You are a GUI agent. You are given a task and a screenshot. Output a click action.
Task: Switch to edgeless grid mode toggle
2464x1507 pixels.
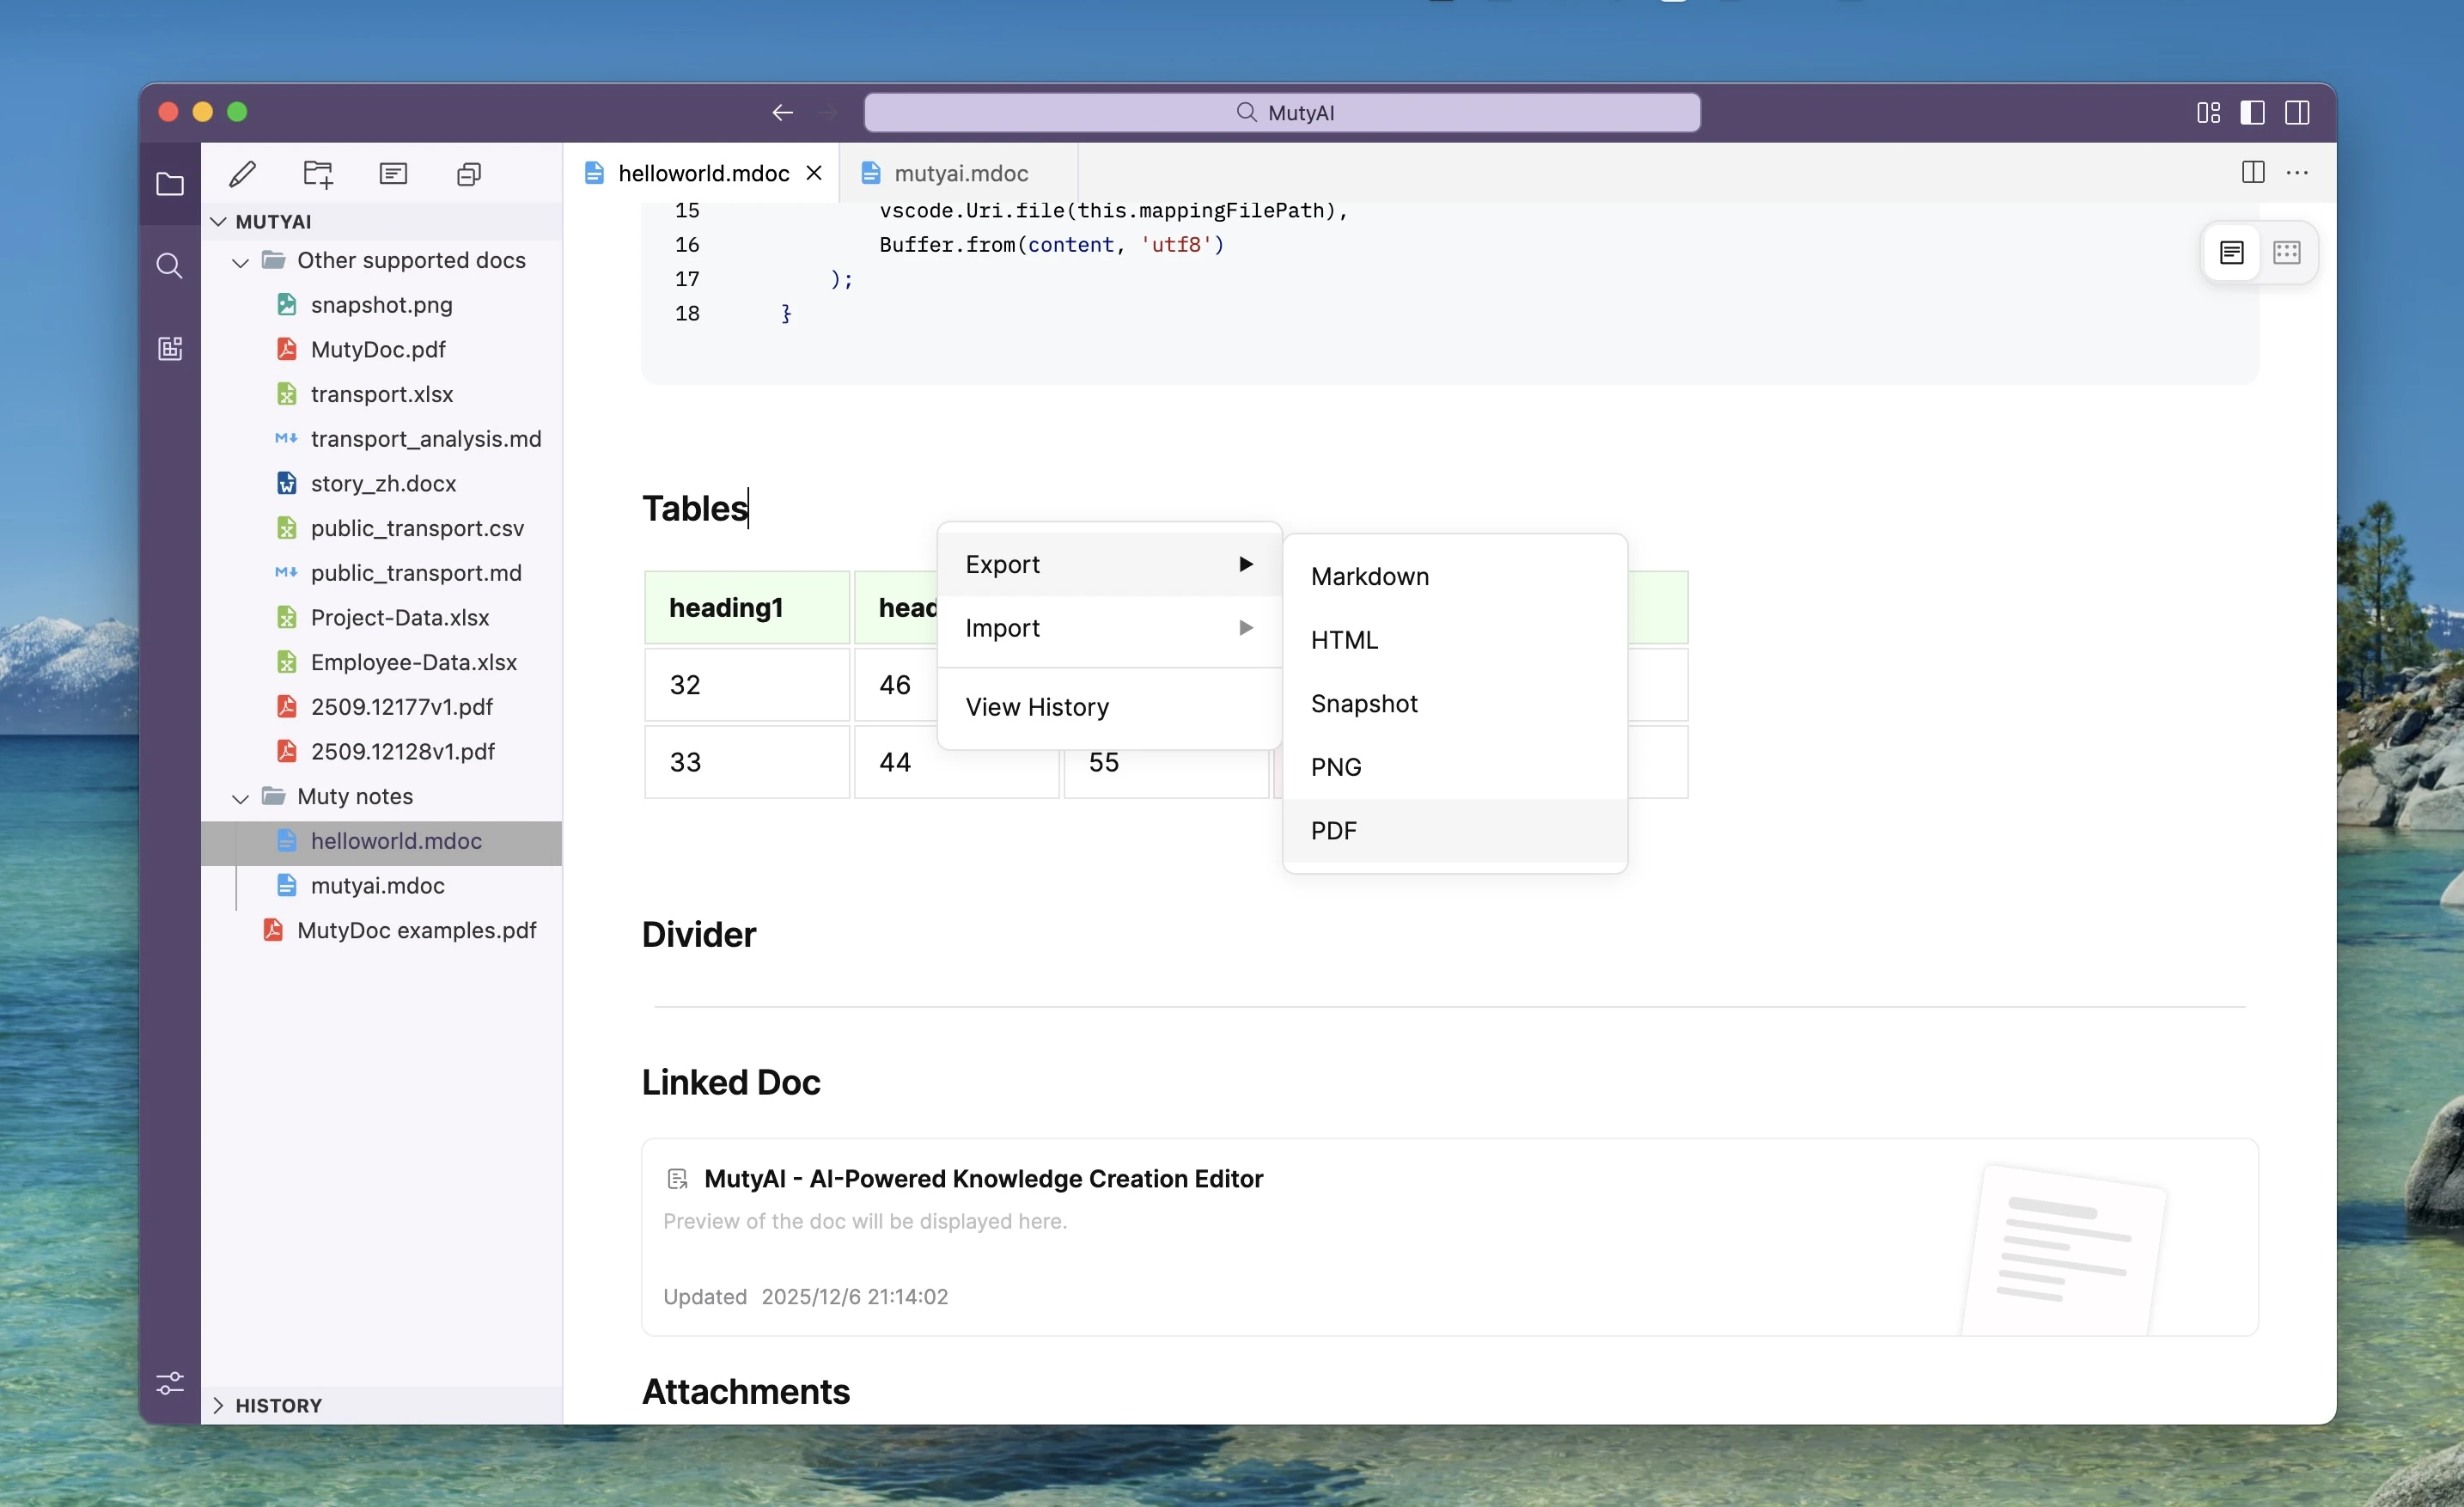coord(2286,252)
